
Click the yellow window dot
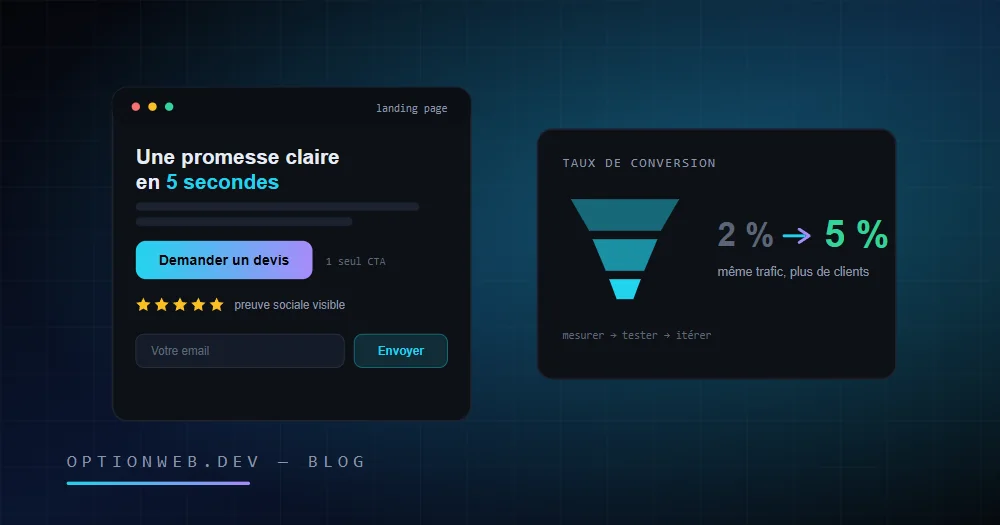point(152,107)
